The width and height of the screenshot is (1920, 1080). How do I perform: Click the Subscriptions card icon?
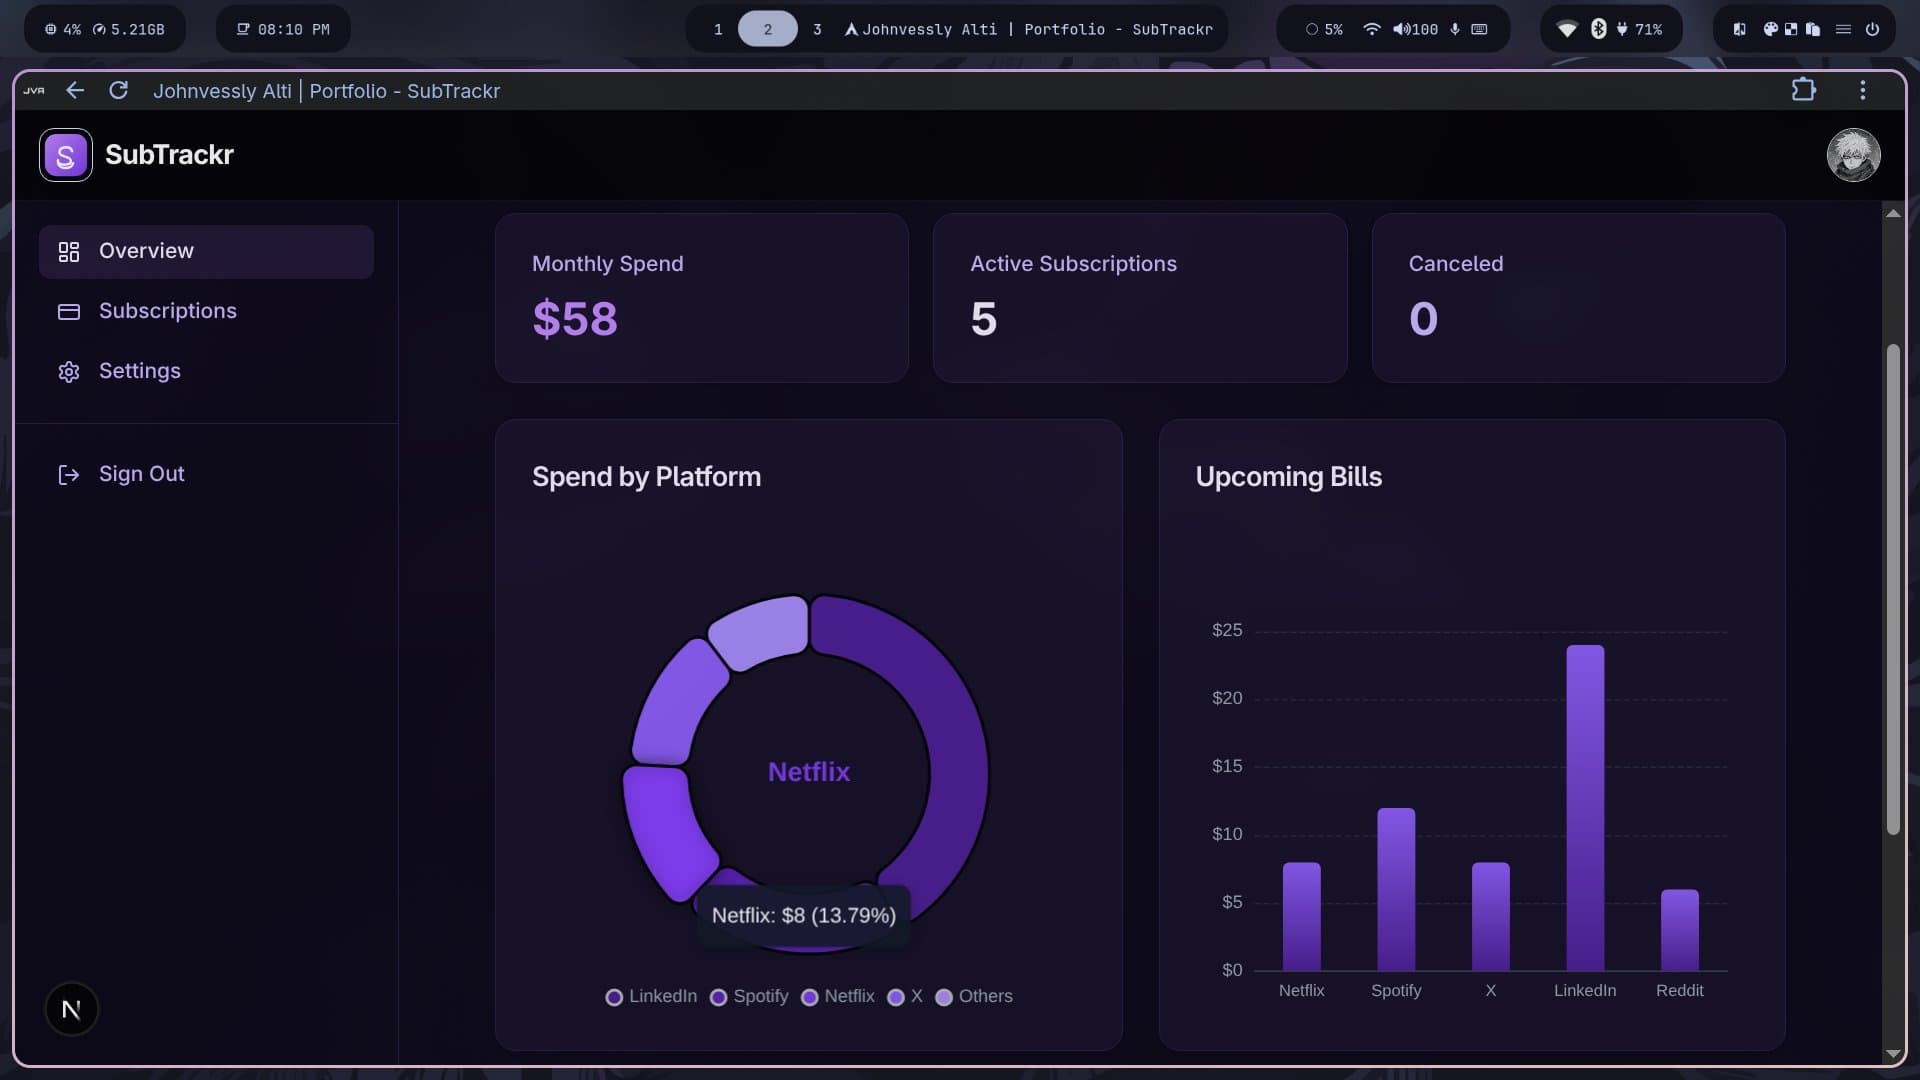tap(69, 311)
